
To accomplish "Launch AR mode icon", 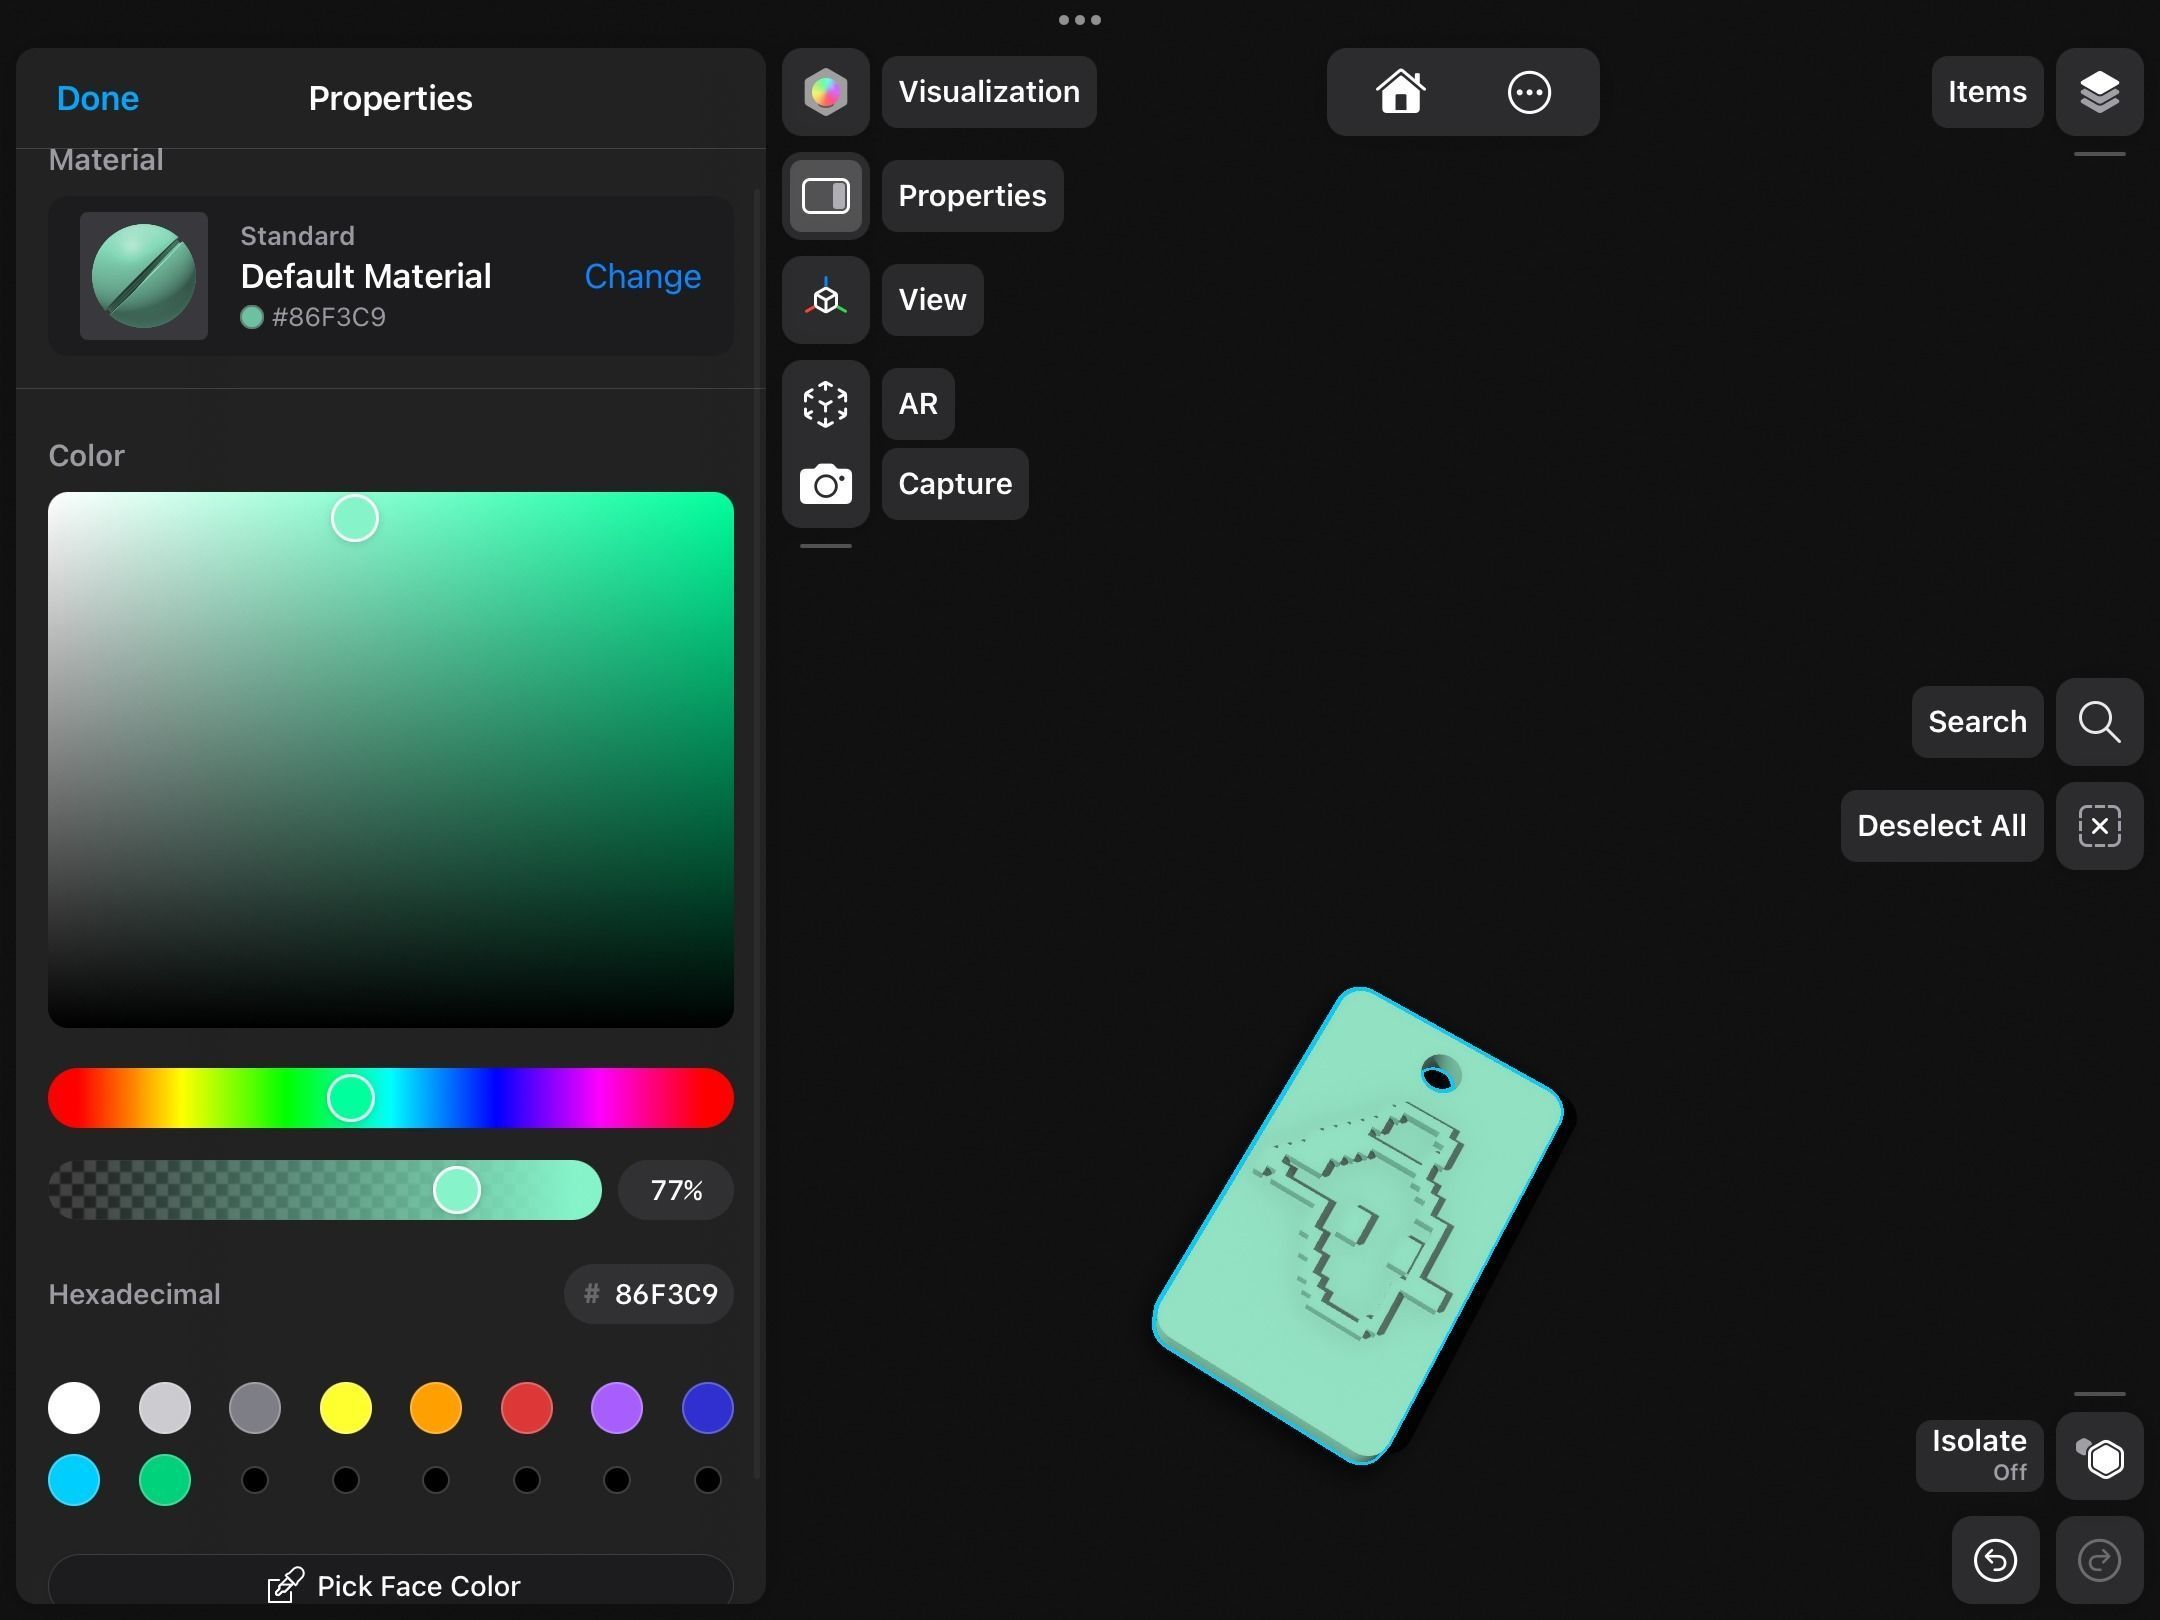I will tap(826, 404).
